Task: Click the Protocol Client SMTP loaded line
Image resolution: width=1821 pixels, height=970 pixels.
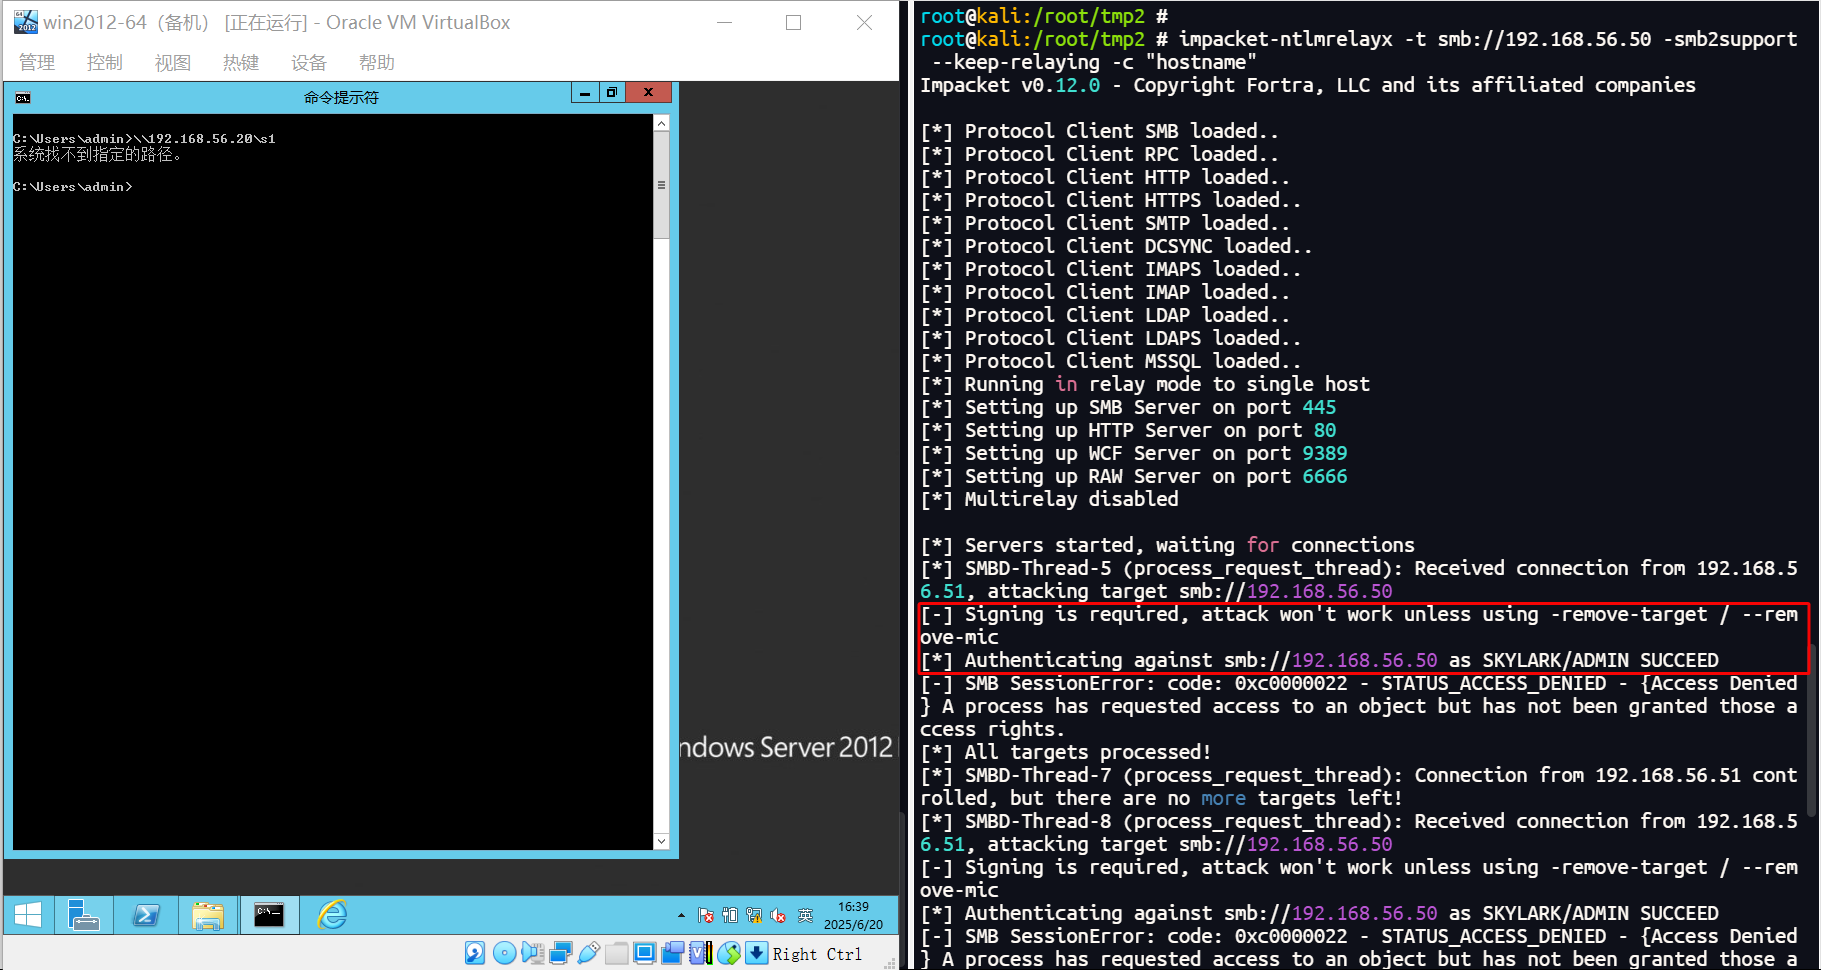Action: pos(1105,223)
